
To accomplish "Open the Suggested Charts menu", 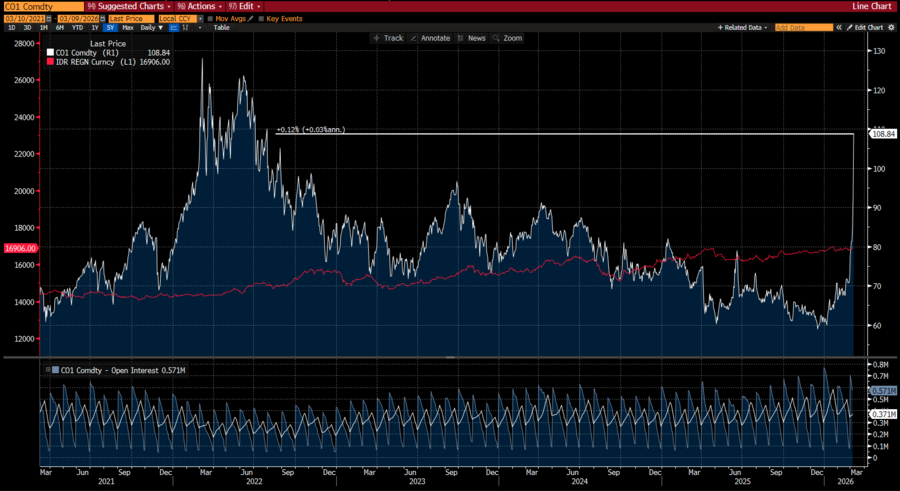I will [x=129, y=6].
